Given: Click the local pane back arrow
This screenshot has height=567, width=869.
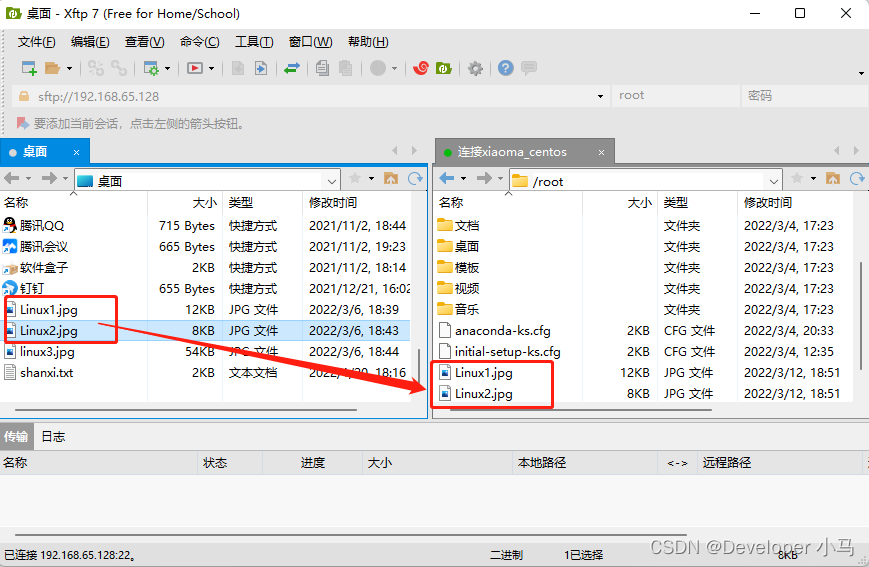Looking at the screenshot, I should [12, 178].
